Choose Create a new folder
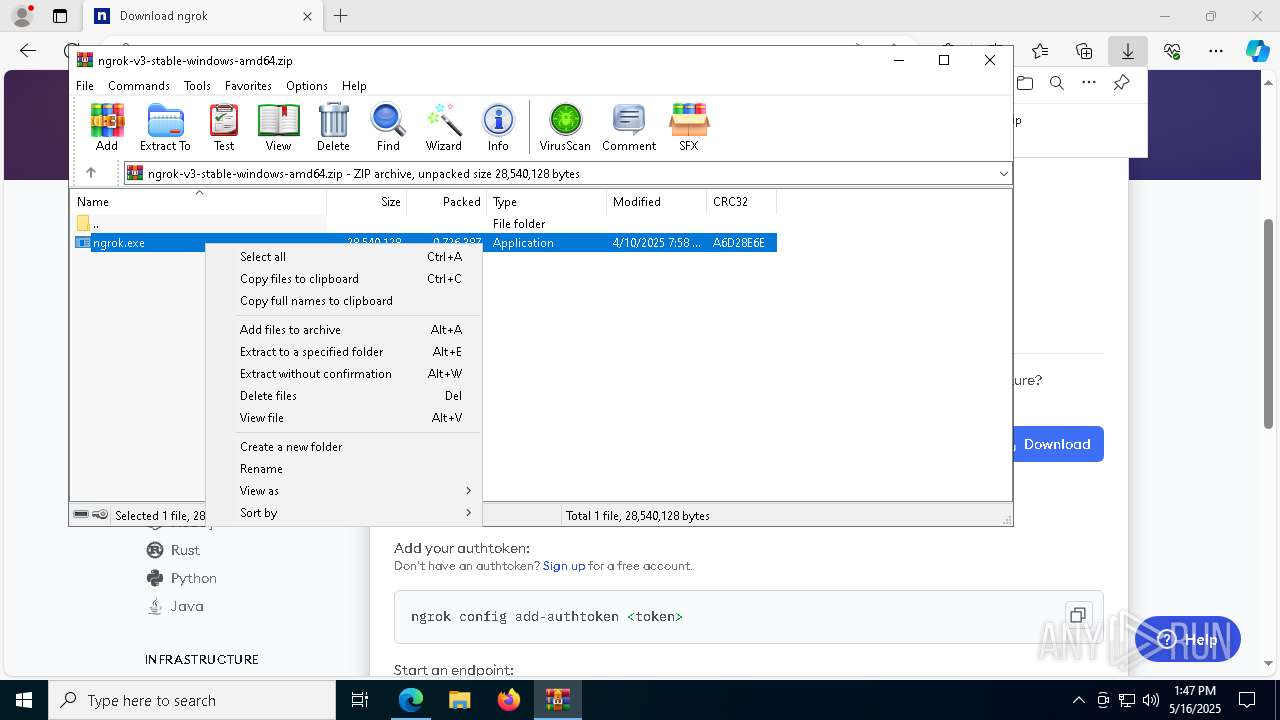1280x720 pixels. pos(344,446)
